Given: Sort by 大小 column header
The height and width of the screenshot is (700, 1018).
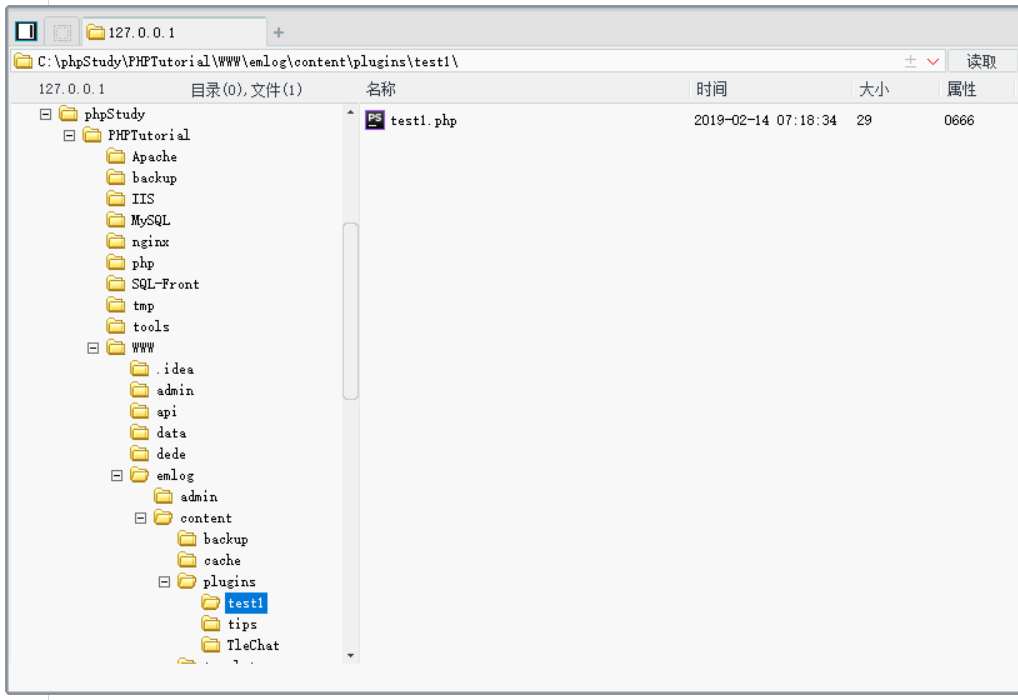Looking at the screenshot, I should 874,89.
